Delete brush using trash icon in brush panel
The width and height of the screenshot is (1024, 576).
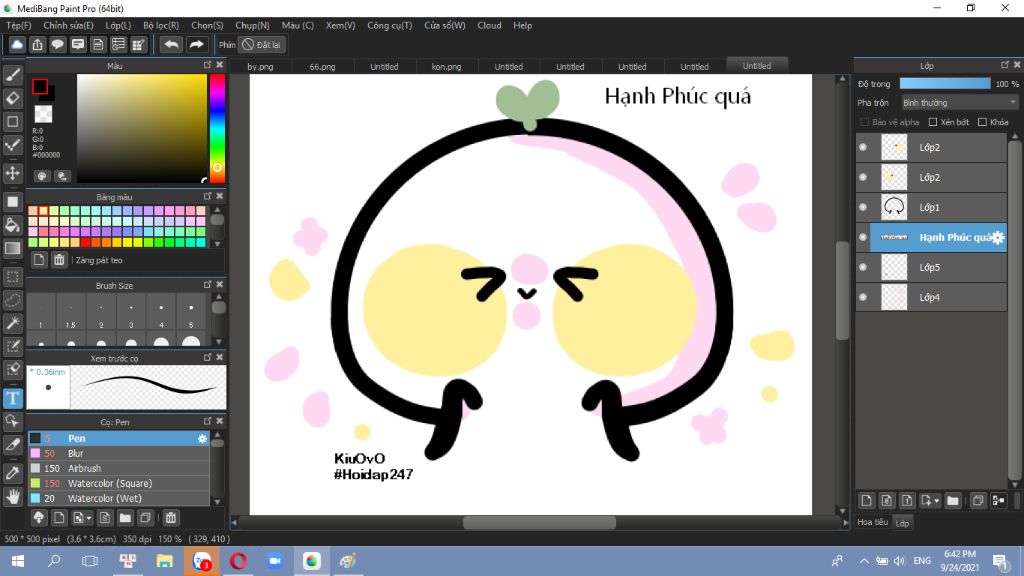tap(170, 518)
